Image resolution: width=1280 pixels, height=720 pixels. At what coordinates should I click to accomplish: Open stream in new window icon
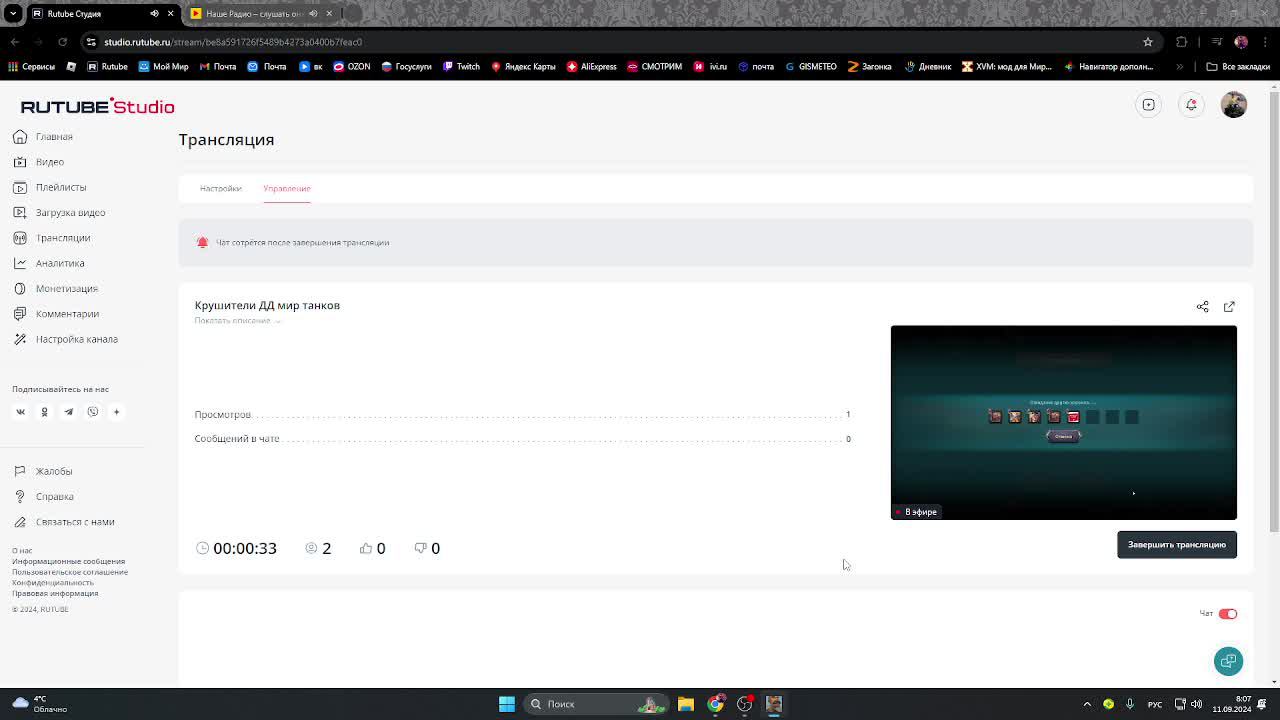coord(1229,307)
